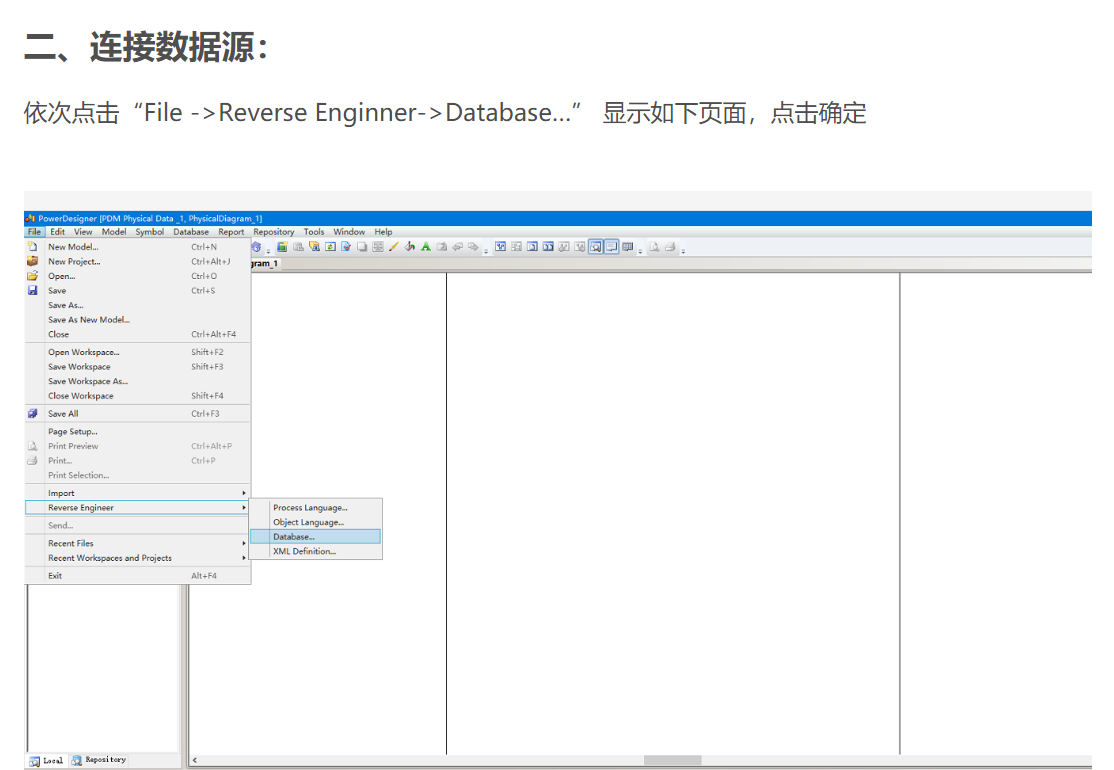Click the green table with star toolbar icon
Screen dimensions: 1114x770
pos(282,246)
